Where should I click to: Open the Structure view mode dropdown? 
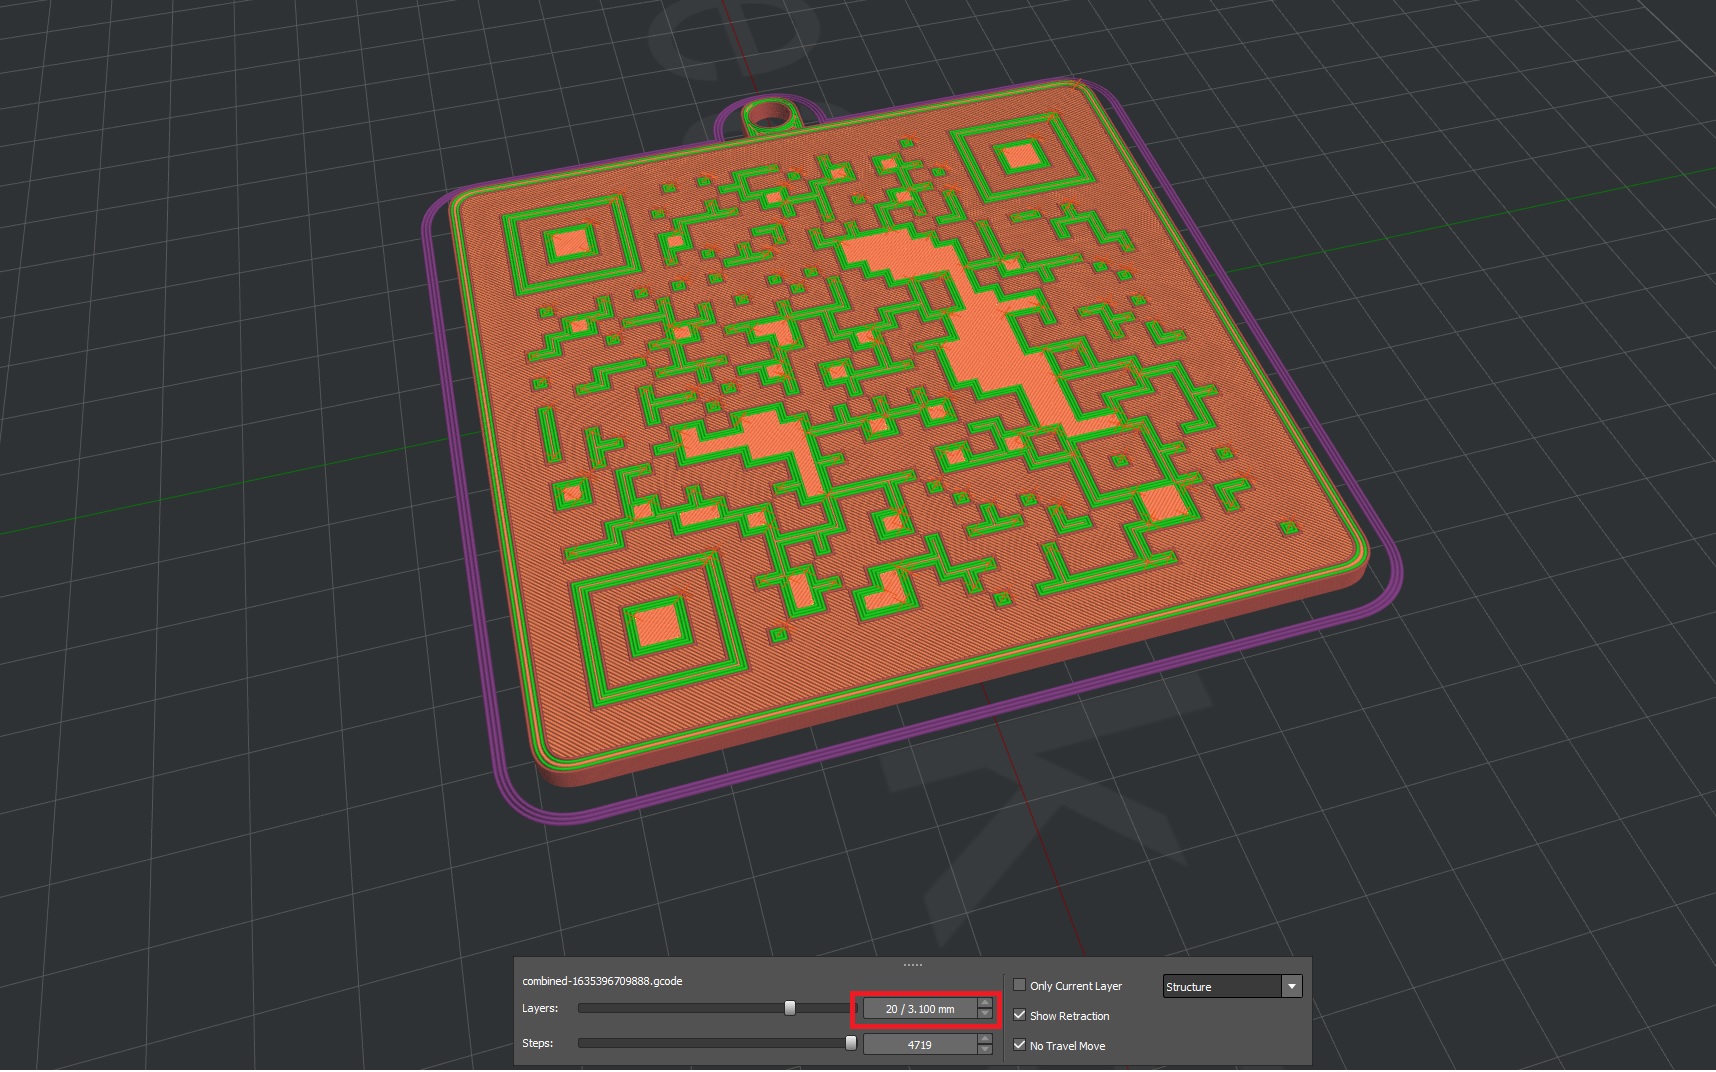pyautogui.click(x=1232, y=986)
